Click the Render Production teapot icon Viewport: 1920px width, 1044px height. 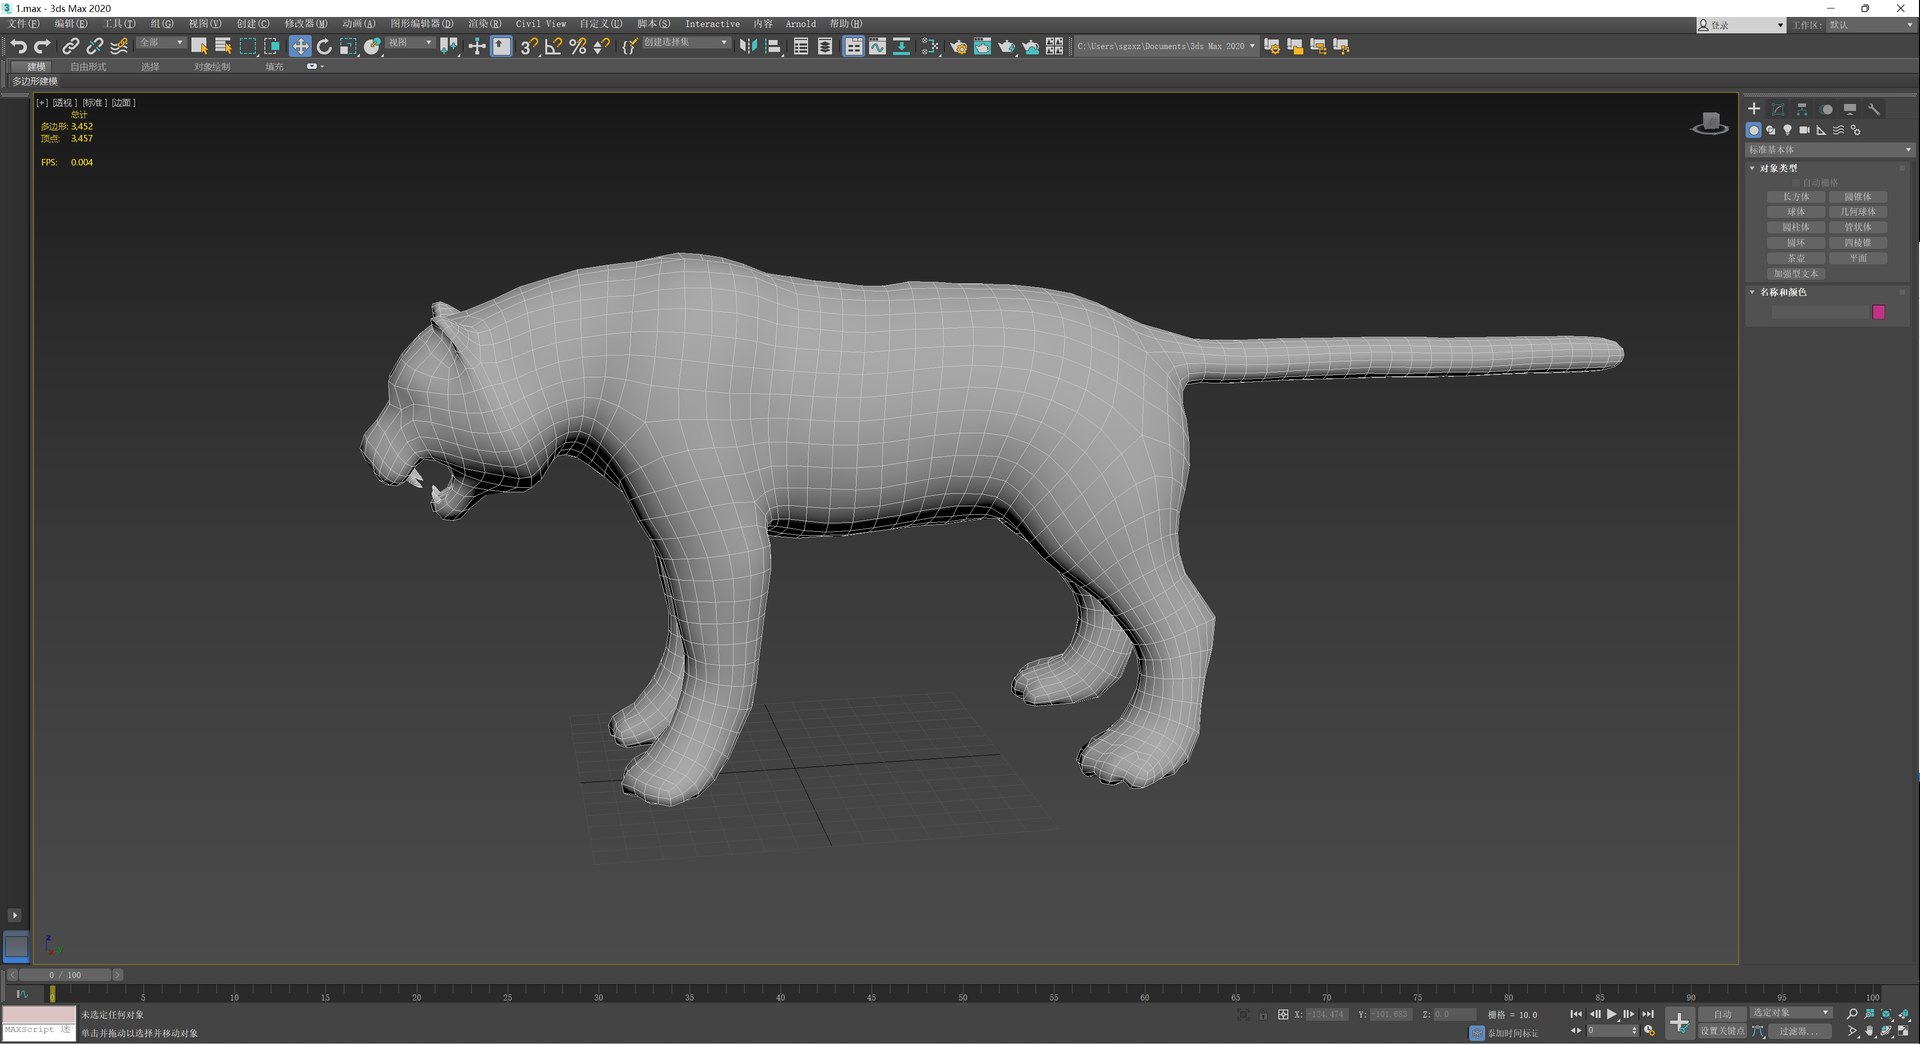click(1006, 46)
